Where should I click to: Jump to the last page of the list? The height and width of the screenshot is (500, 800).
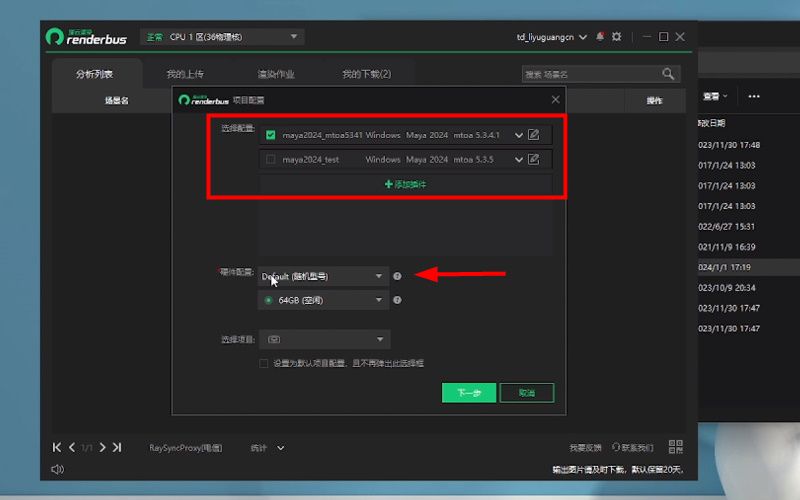[x=117, y=447]
